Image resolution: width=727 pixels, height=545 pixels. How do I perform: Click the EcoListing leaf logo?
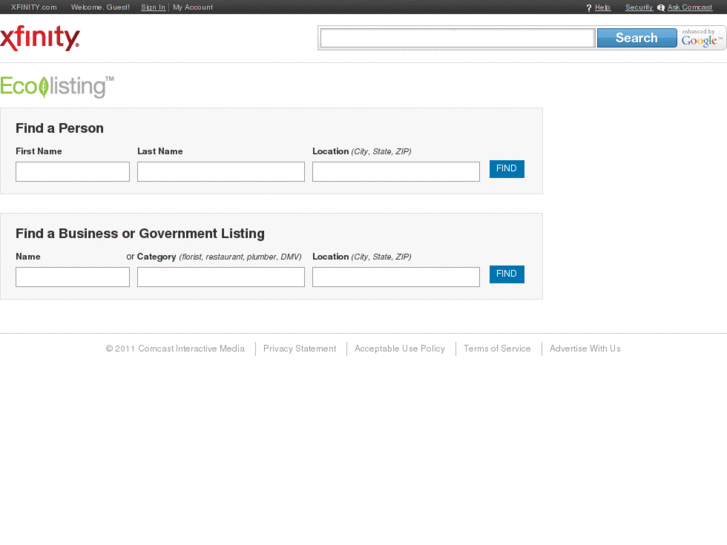57,87
